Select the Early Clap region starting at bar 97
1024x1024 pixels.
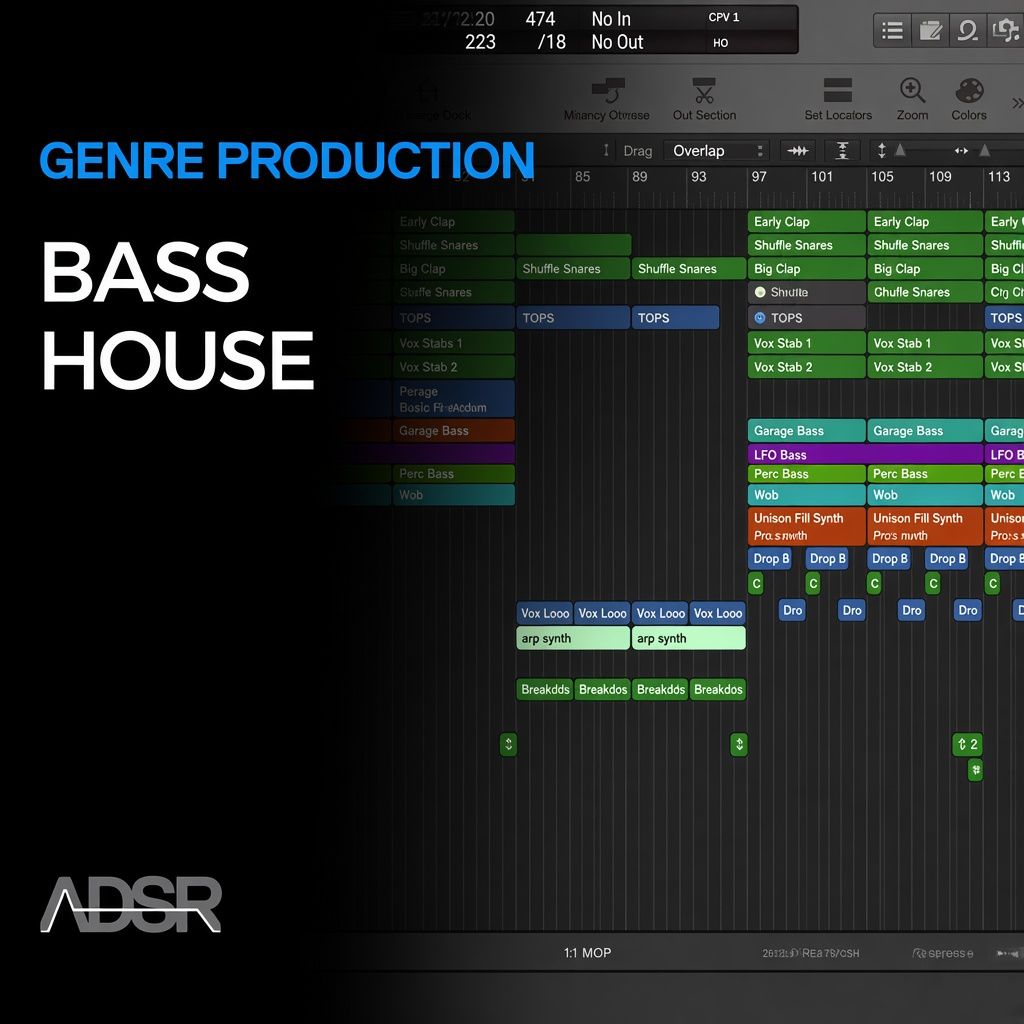[x=807, y=221]
